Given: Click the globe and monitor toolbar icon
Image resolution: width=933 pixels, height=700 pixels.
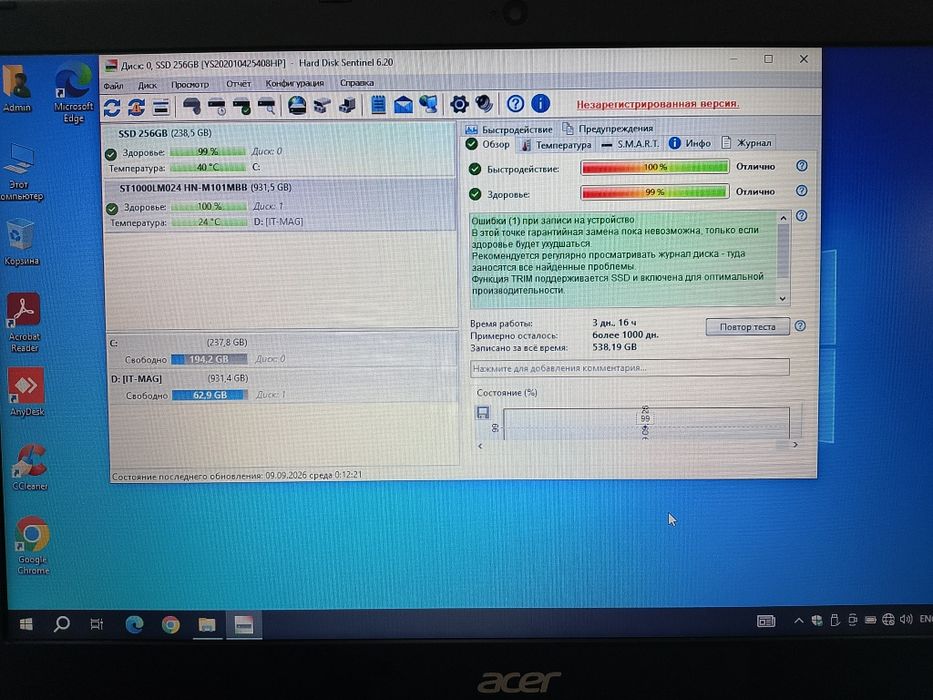Looking at the screenshot, I should coord(428,105).
